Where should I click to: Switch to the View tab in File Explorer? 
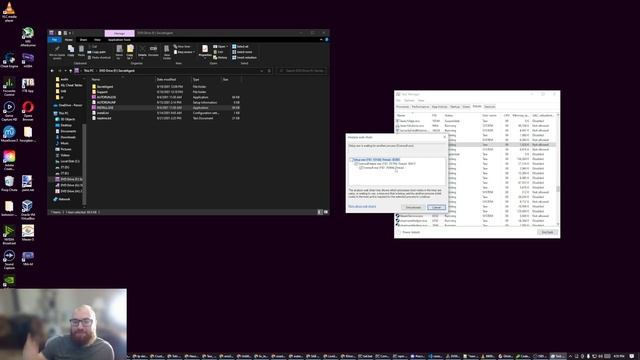pyautogui.click(x=97, y=40)
